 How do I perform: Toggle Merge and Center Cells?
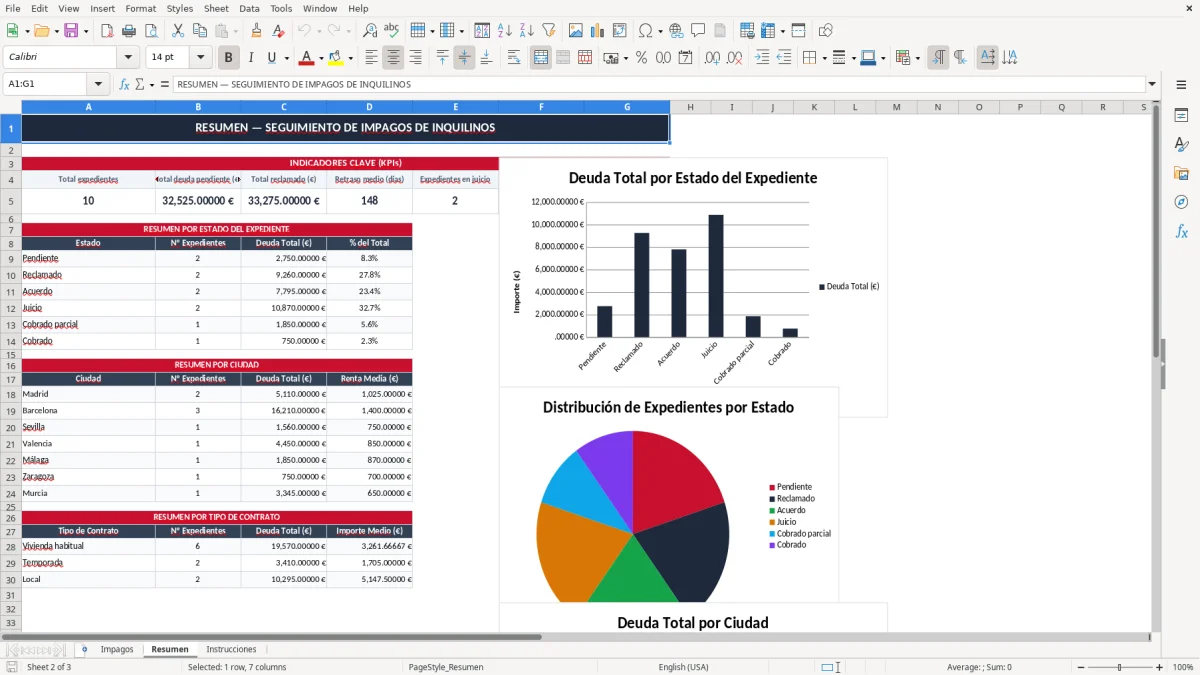point(541,58)
